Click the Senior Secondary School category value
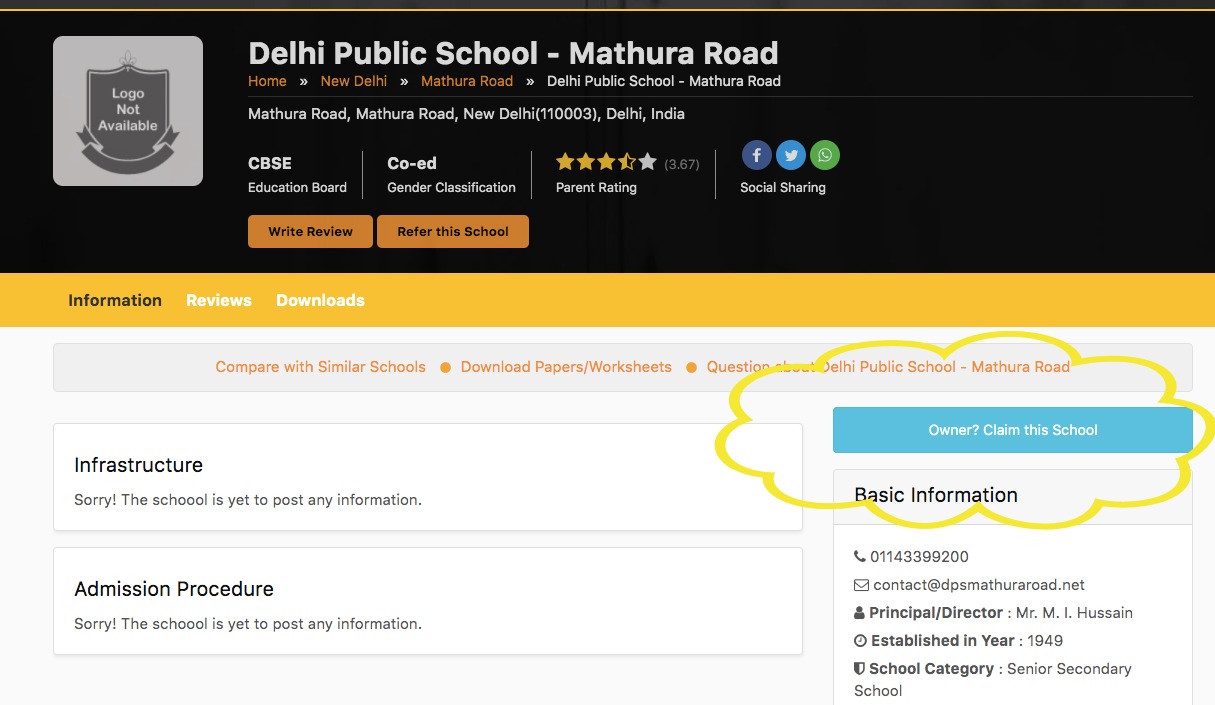Viewport: 1215px width, 705px height. [993, 679]
